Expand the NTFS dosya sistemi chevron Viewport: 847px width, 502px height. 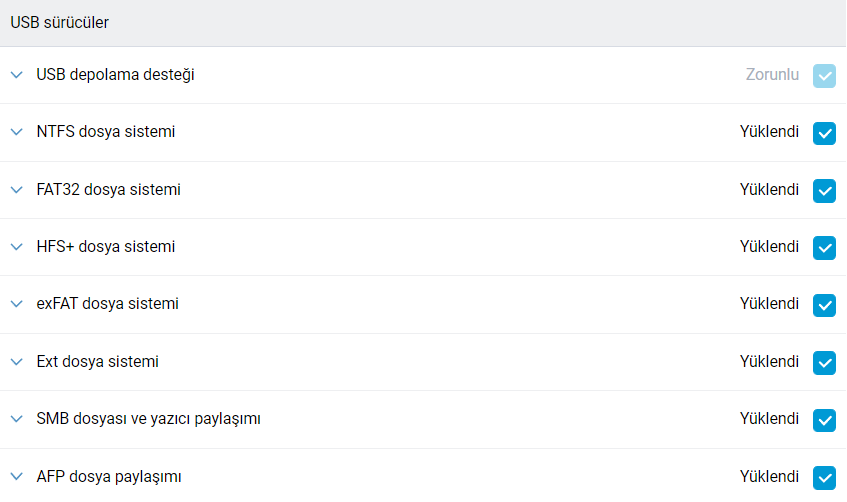pyautogui.click(x=16, y=132)
